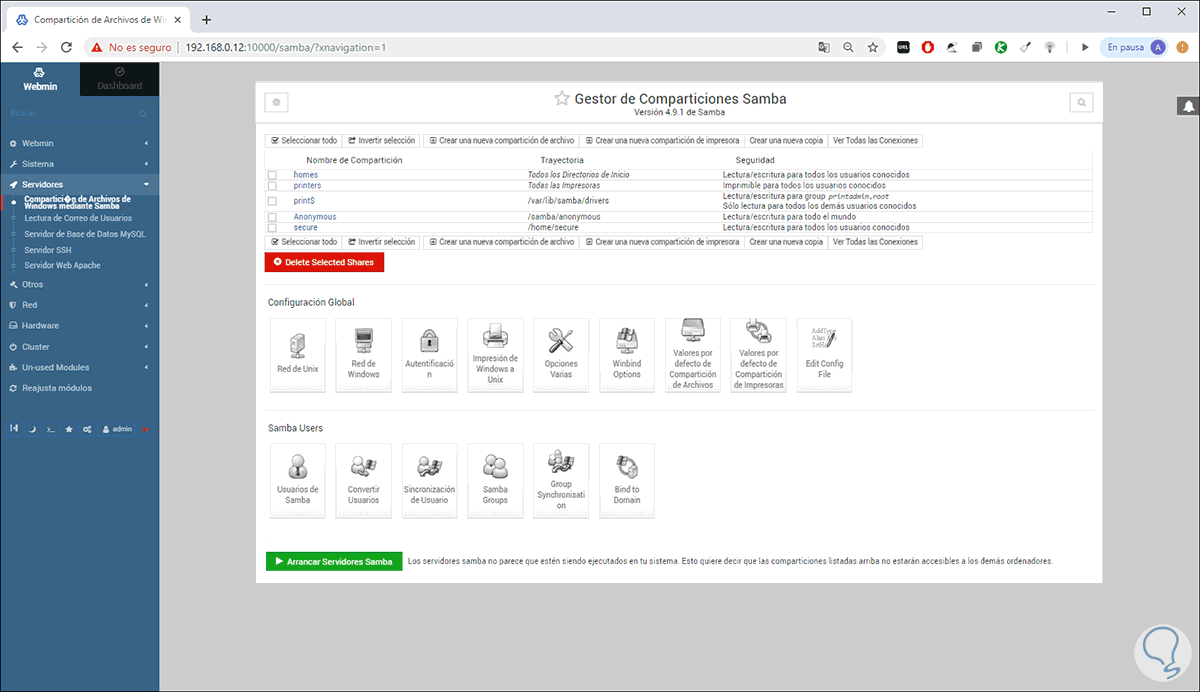Viewport: 1200px width, 692px height.
Task: Tick the checkbox for the printers share
Action: coord(272,186)
